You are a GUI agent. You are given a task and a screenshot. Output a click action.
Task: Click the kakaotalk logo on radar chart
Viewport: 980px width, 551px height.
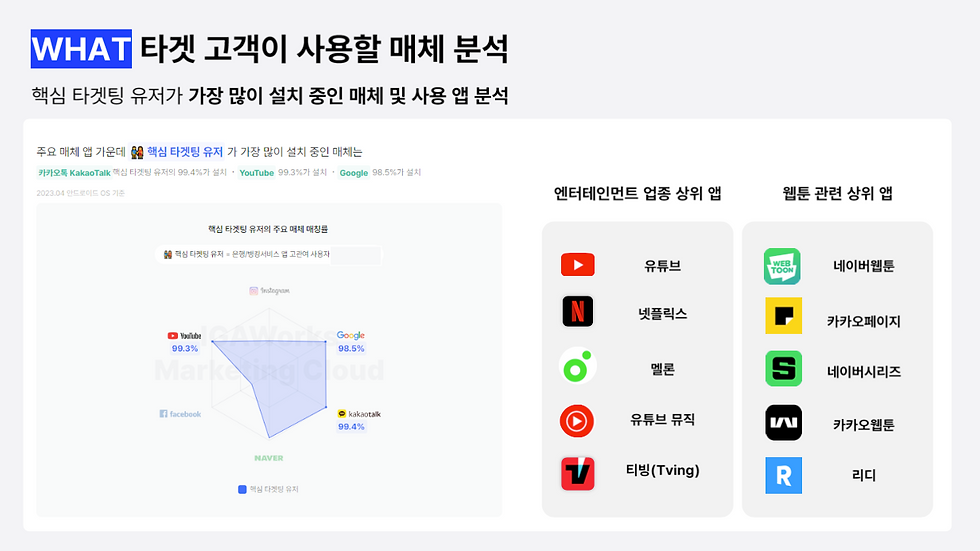pyautogui.click(x=359, y=414)
